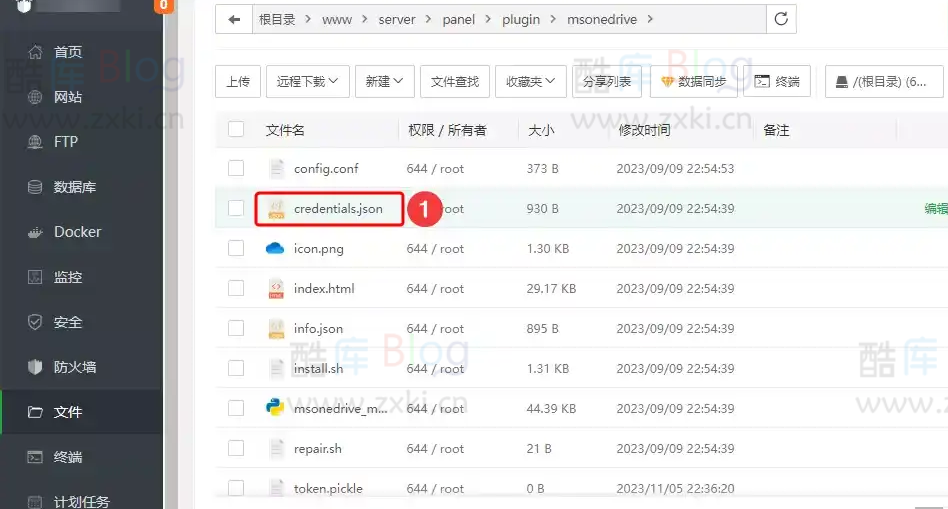Refresh the file list
This screenshot has height=509, width=948.
click(x=781, y=19)
